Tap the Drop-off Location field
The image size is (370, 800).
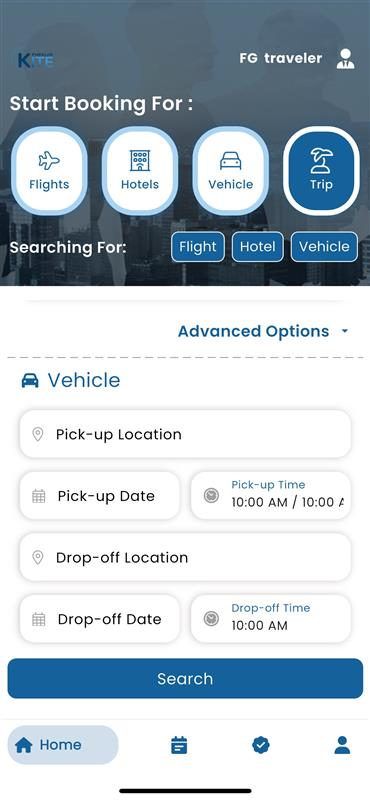pyautogui.click(x=185, y=557)
